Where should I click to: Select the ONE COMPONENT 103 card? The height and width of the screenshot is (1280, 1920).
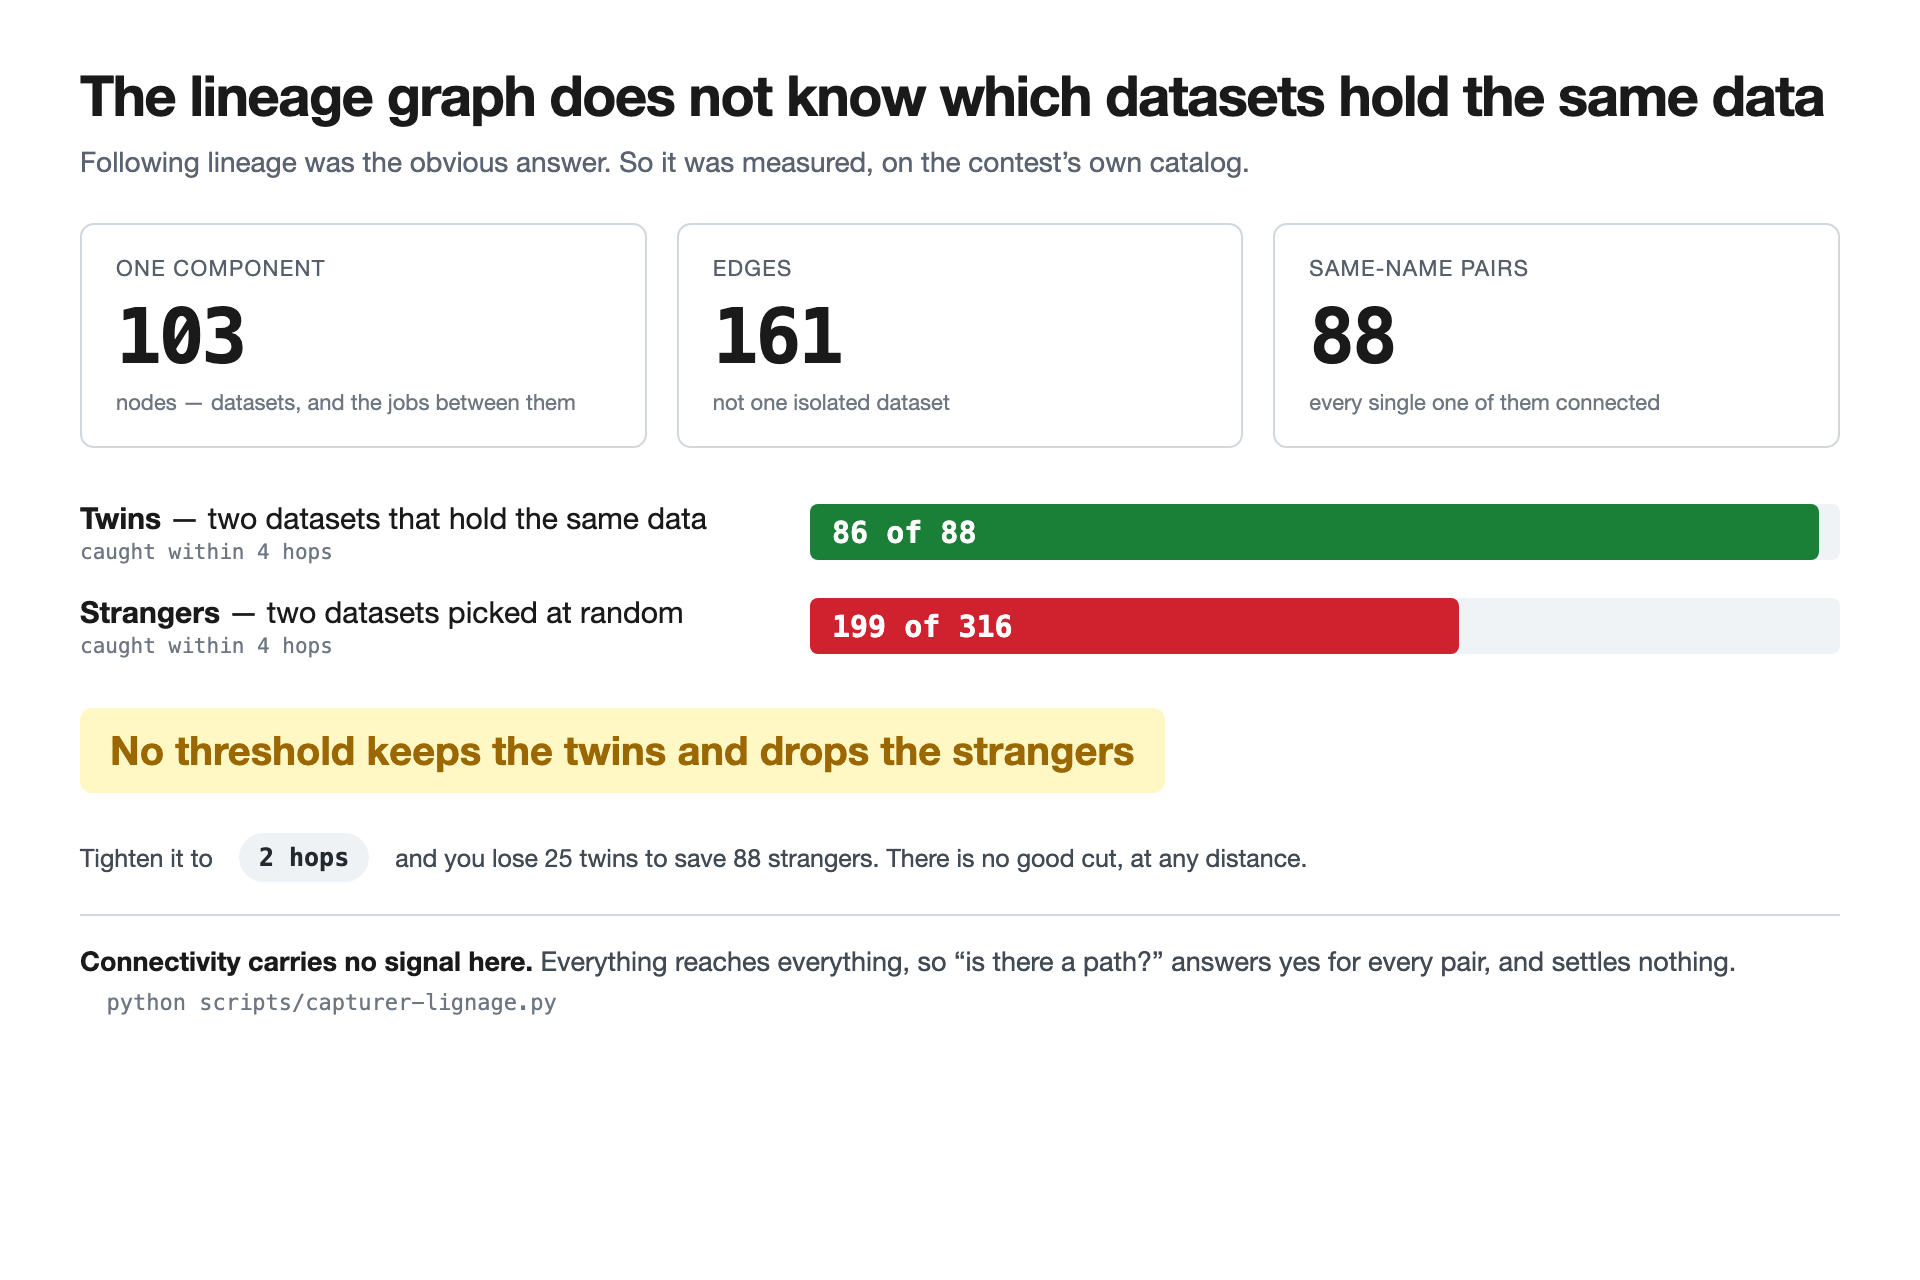pyautogui.click(x=363, y=335)
